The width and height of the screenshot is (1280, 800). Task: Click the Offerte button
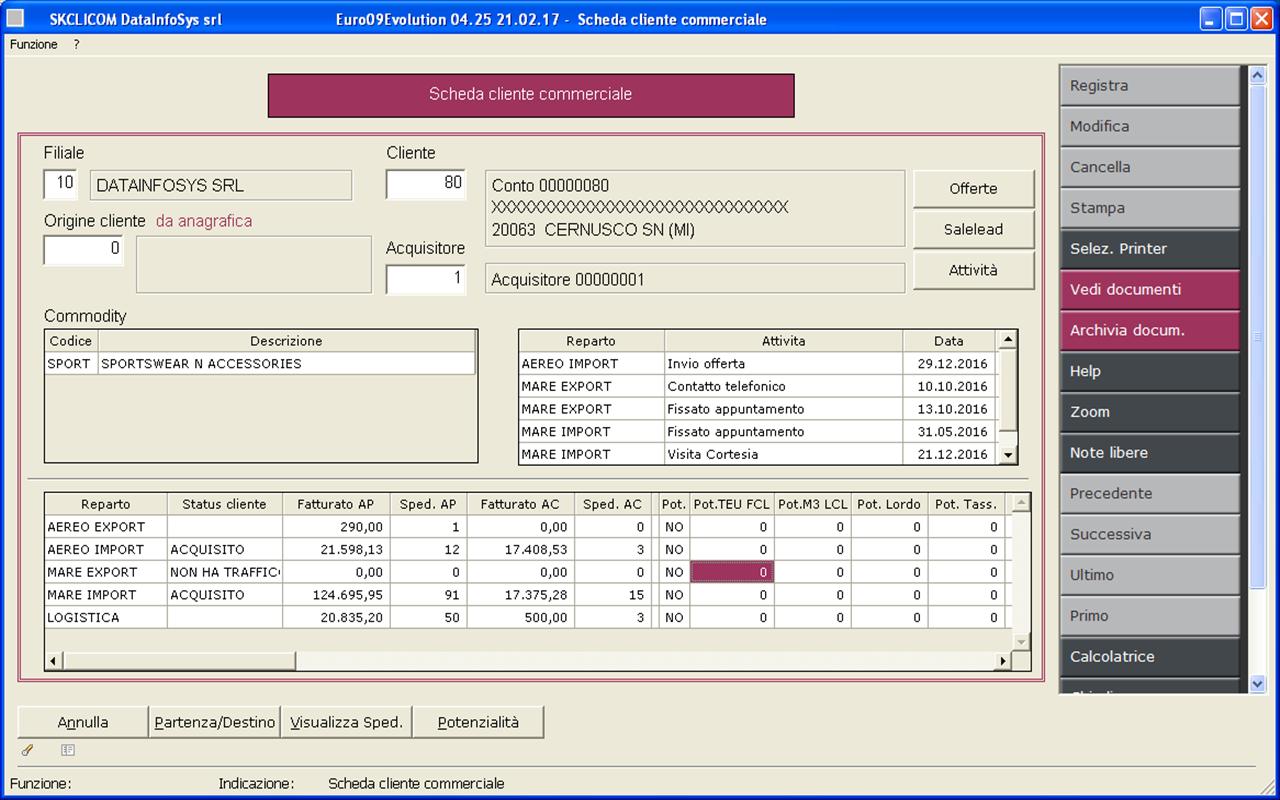[973, 189]
